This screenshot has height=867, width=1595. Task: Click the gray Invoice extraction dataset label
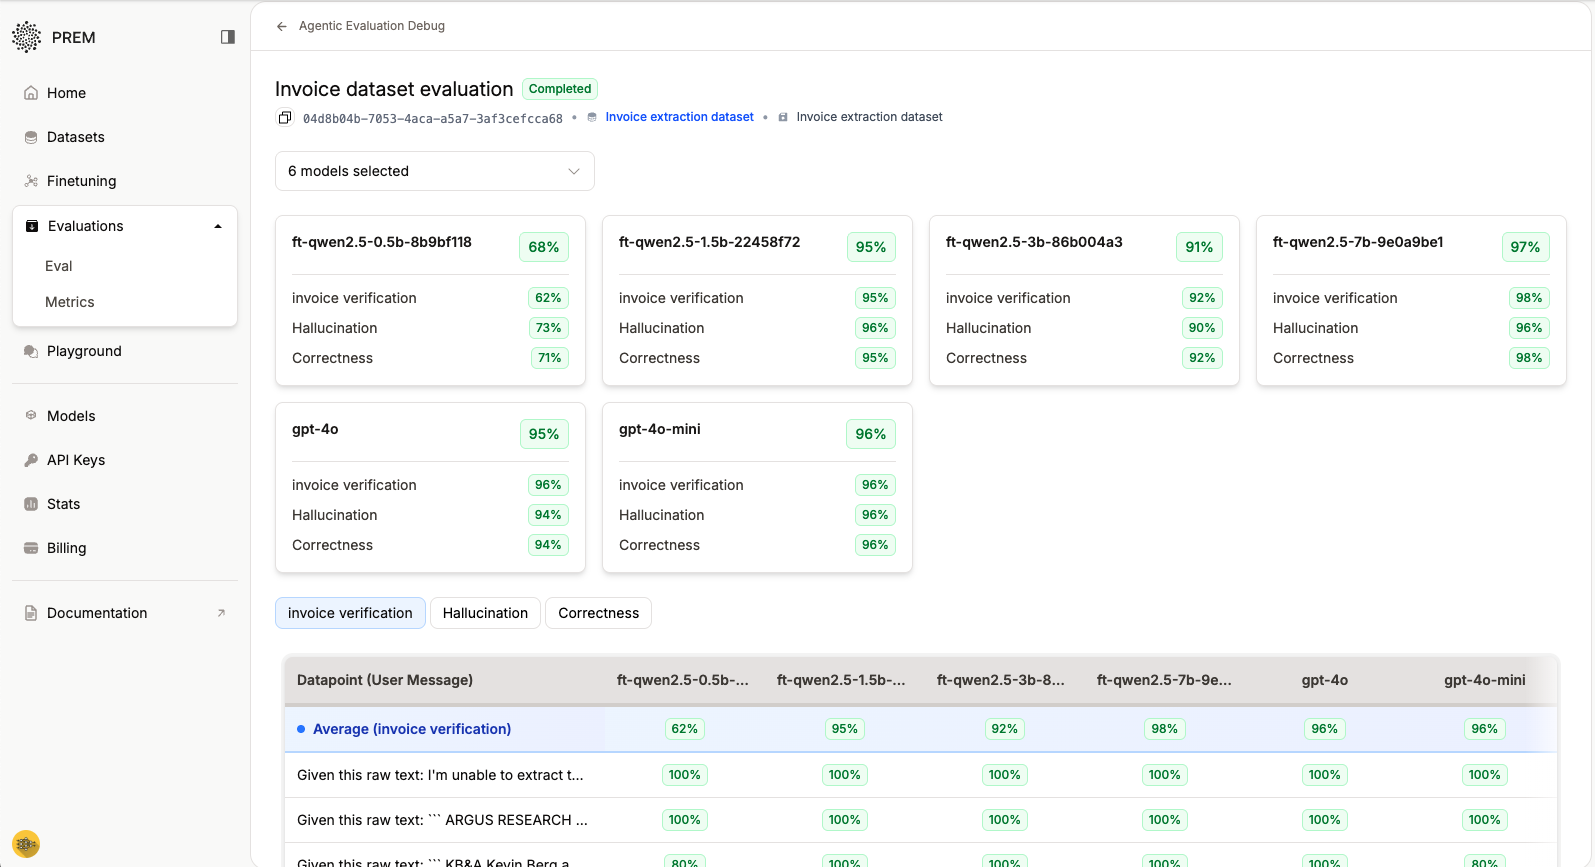click(x=869, y=117)
